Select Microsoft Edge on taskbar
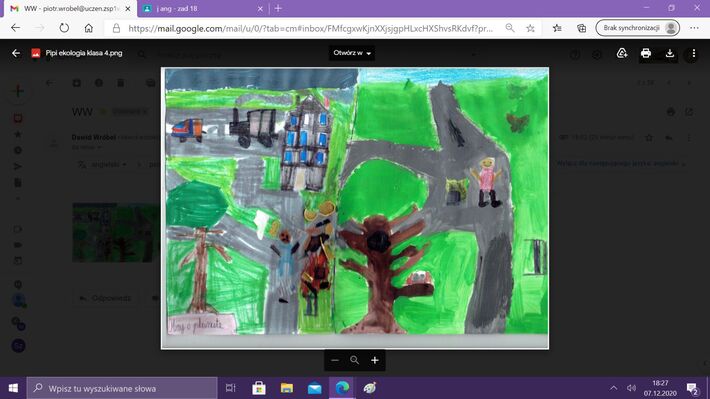Image resolution: width=710 pixels, height=399 pixels. pyautogui.click(x=342, y=388)
